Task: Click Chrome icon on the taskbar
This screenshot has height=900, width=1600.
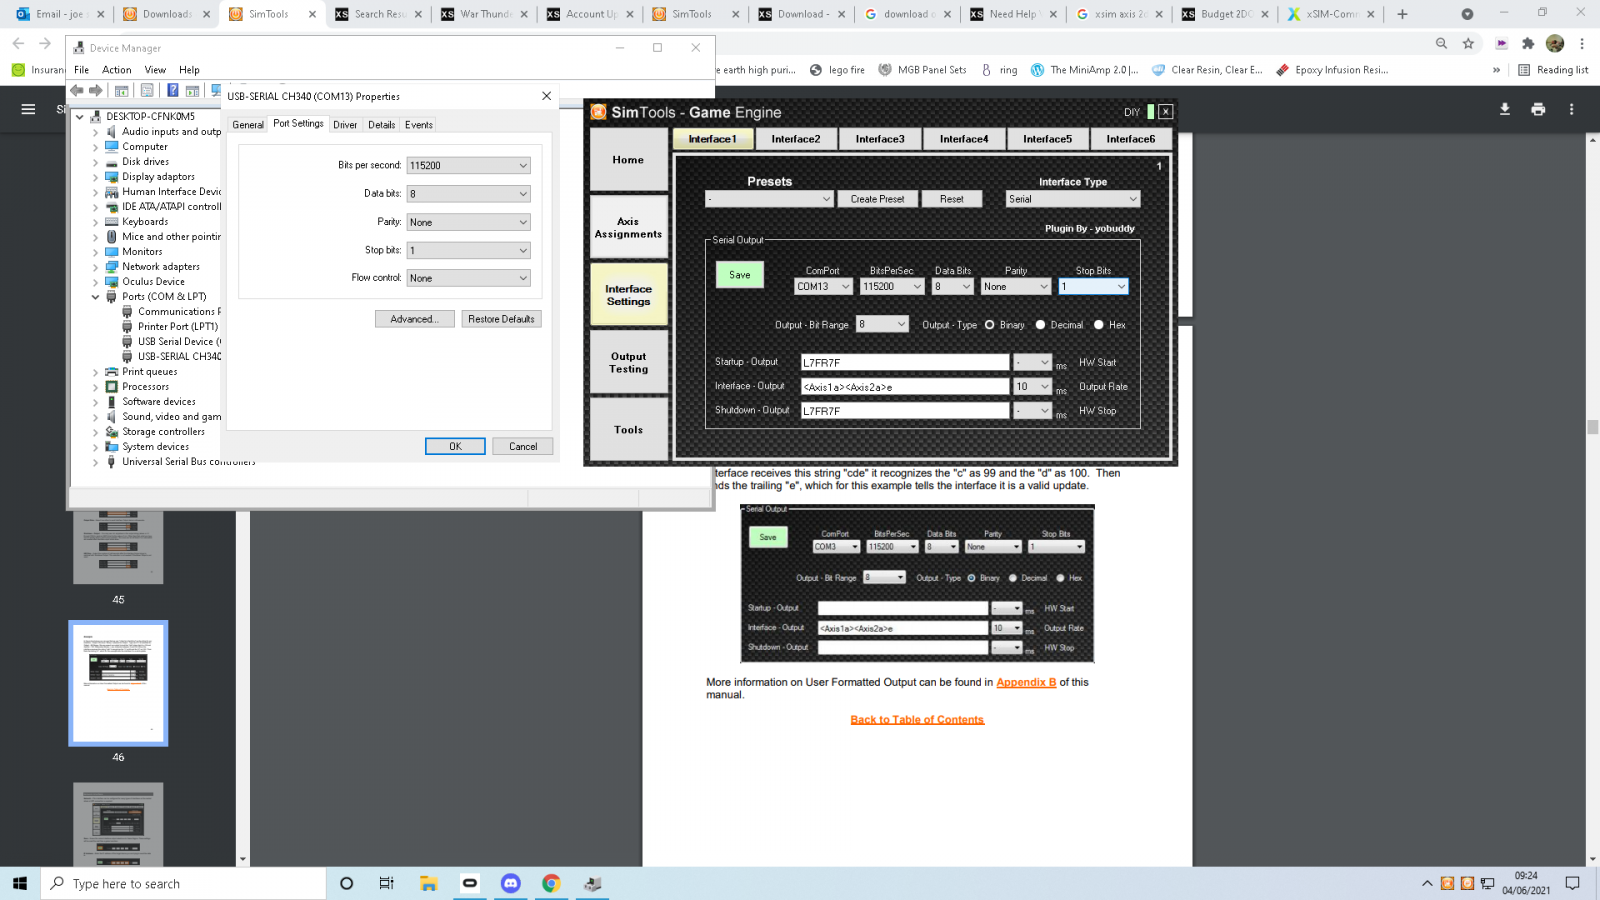Action: click(x=551, y=883)
